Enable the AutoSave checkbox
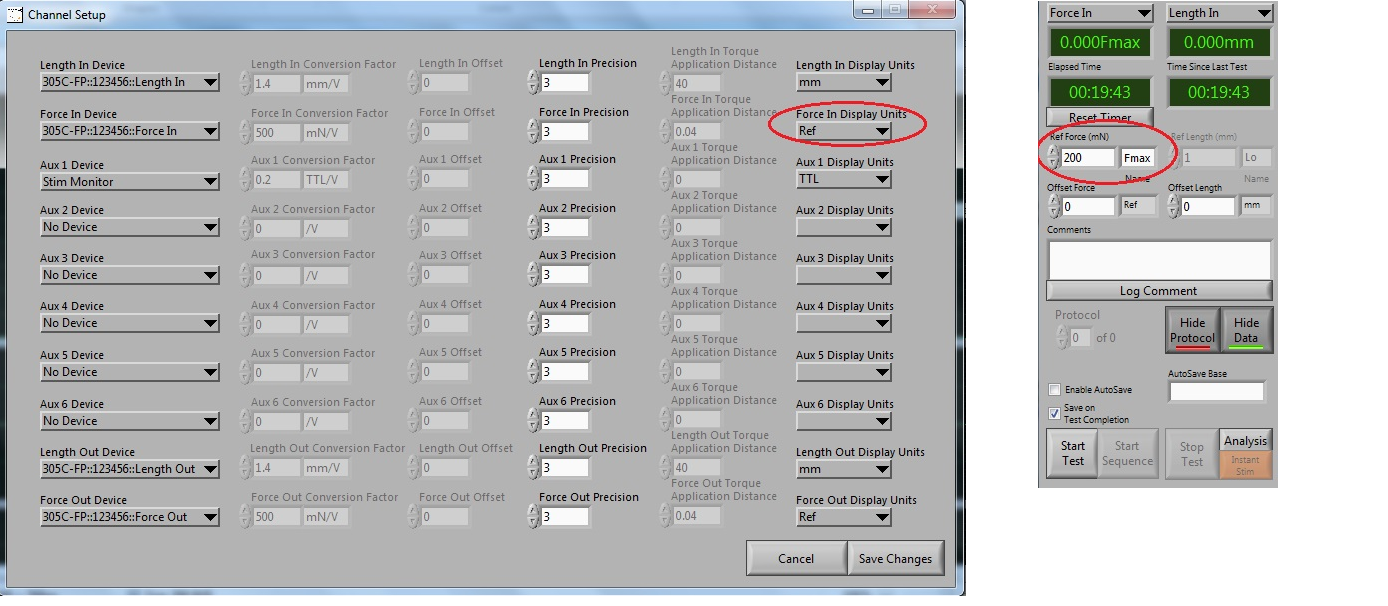 click(x=1054, y=390)
